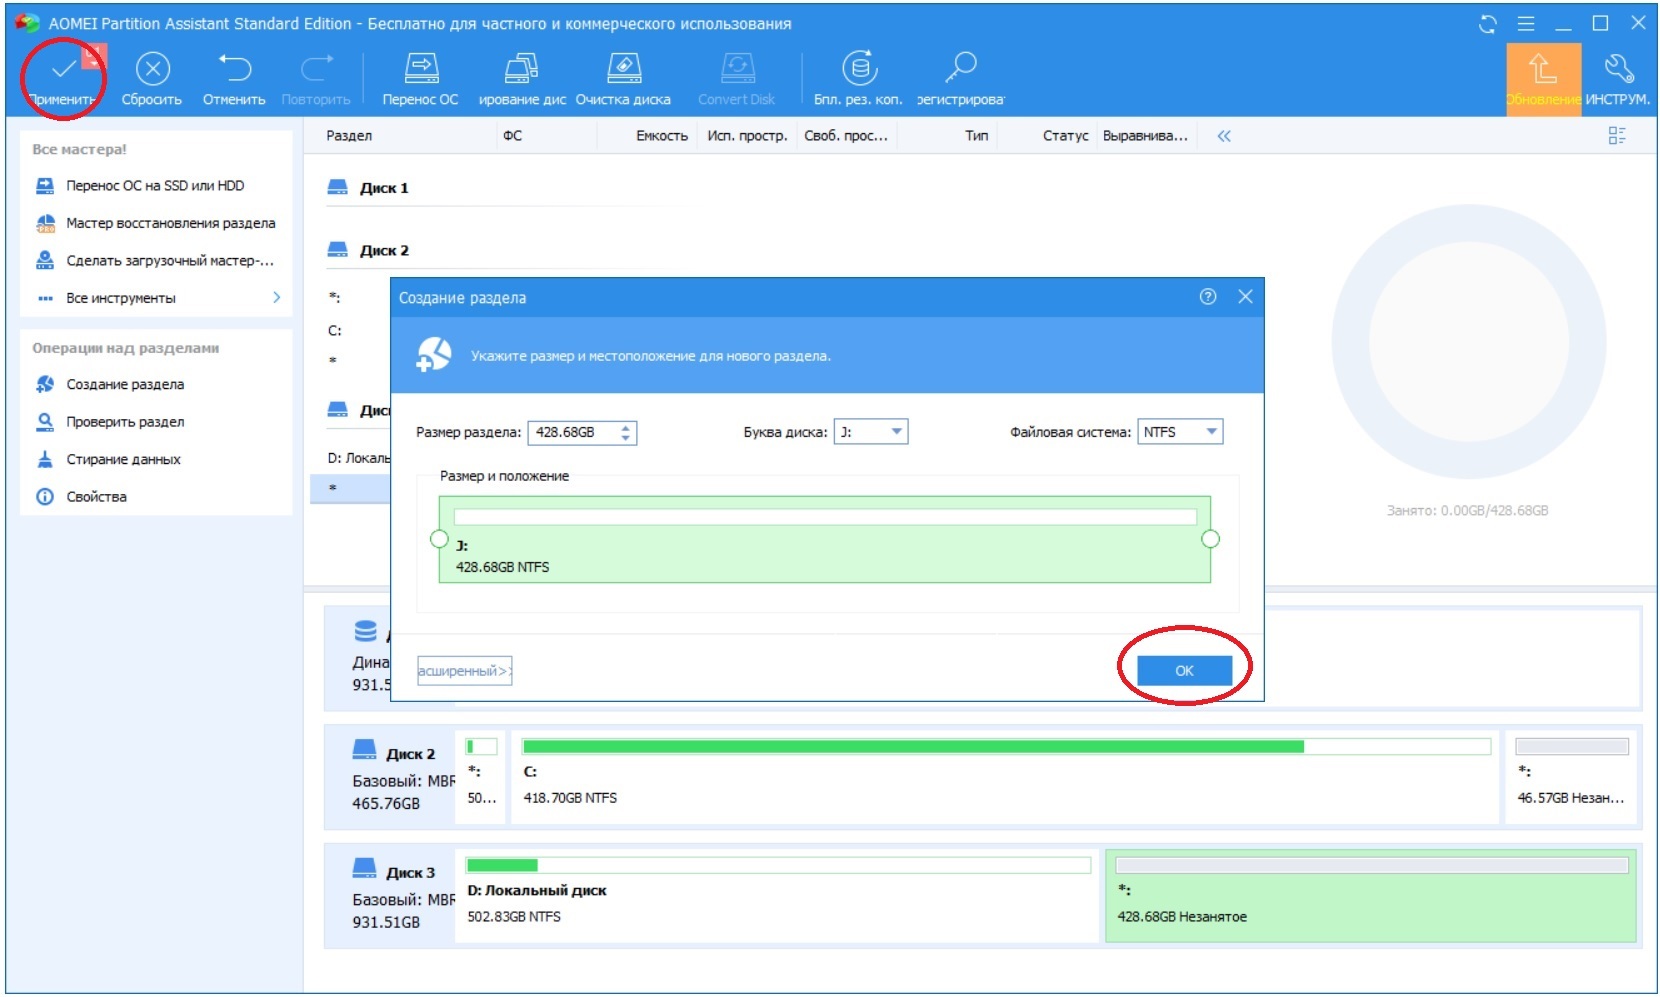Click left resize handle of partition bar

439,539
